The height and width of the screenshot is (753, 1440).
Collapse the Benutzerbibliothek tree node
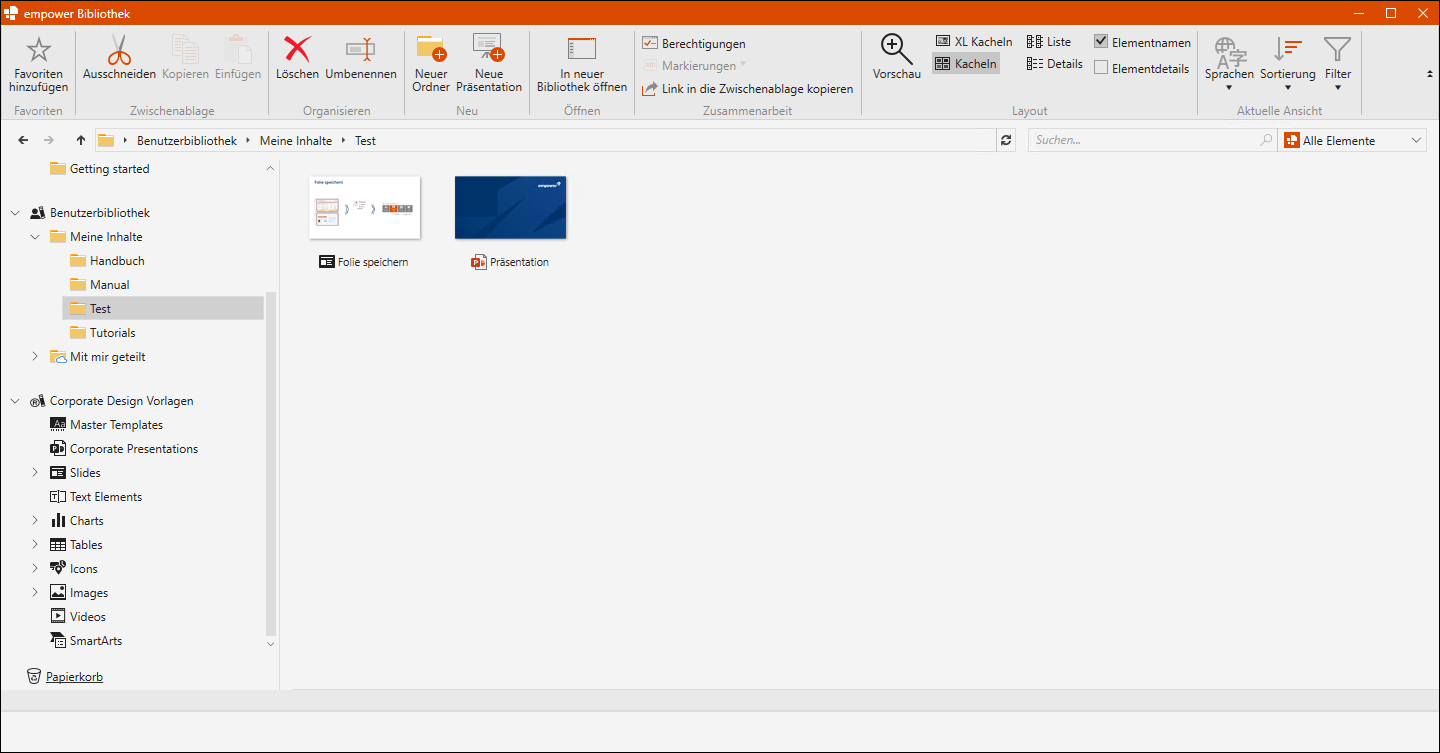[15, 213]
